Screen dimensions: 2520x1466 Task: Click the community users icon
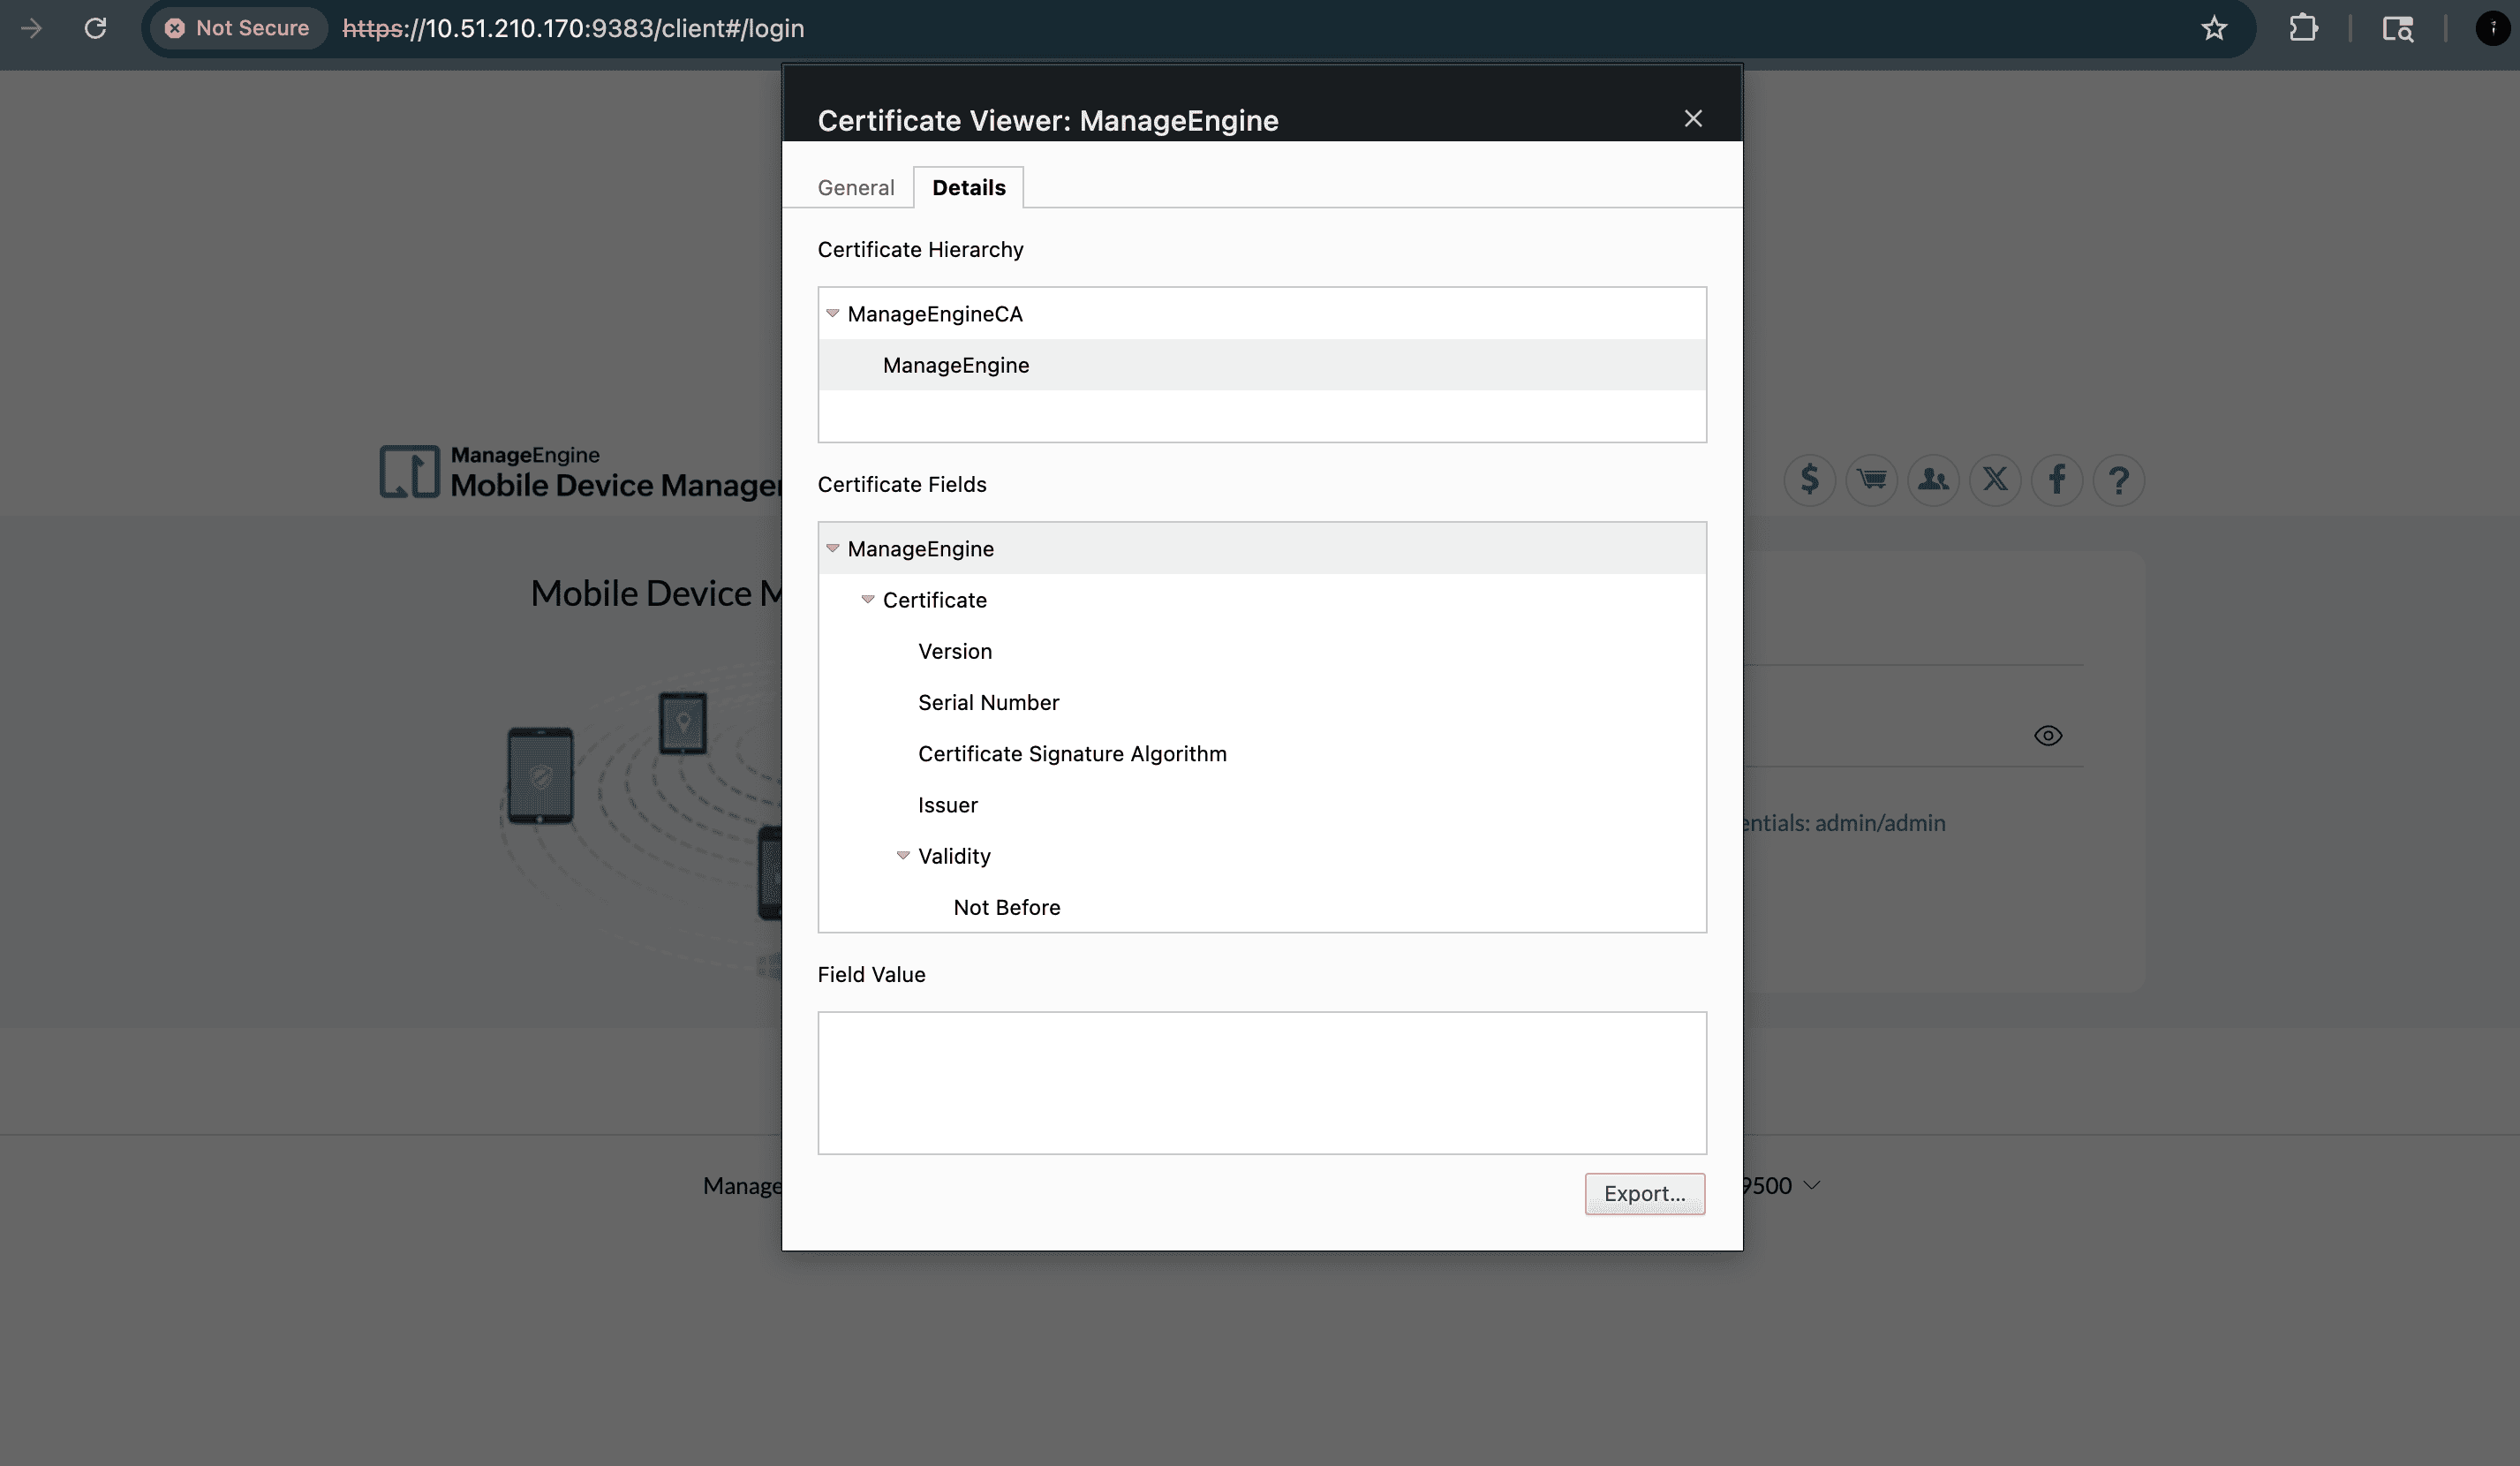click(1933, 480)
